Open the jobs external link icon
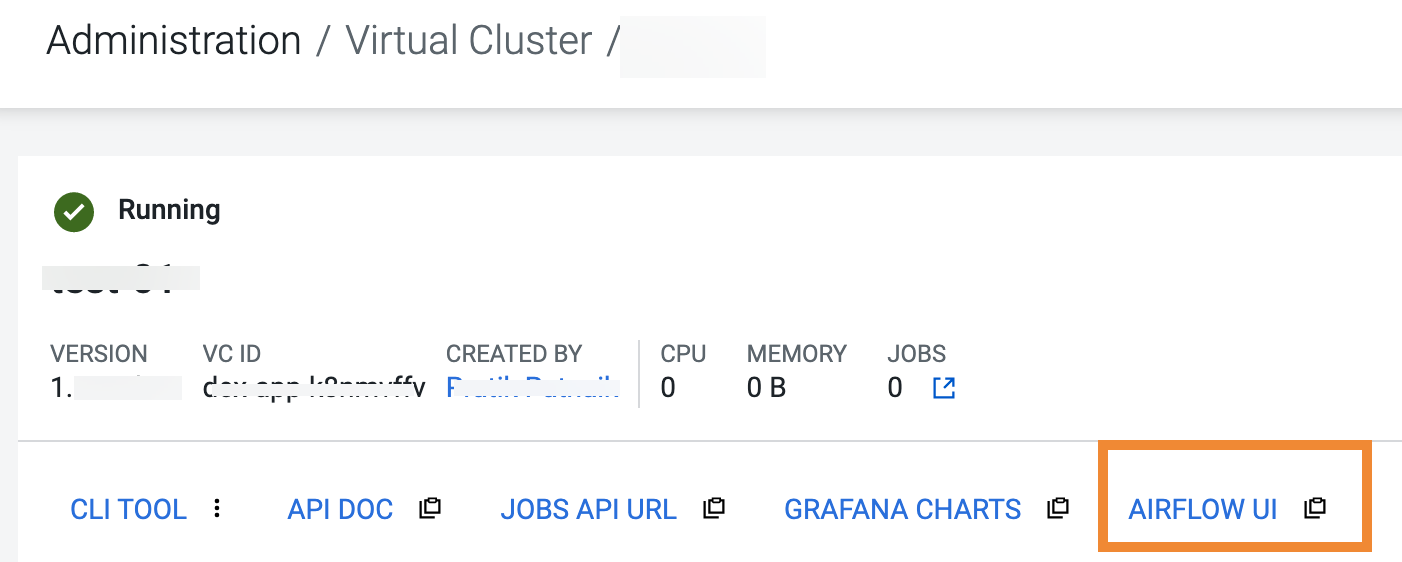This screenshot has height=562, width=1402. pyautogui.click(x=943, y=388)
